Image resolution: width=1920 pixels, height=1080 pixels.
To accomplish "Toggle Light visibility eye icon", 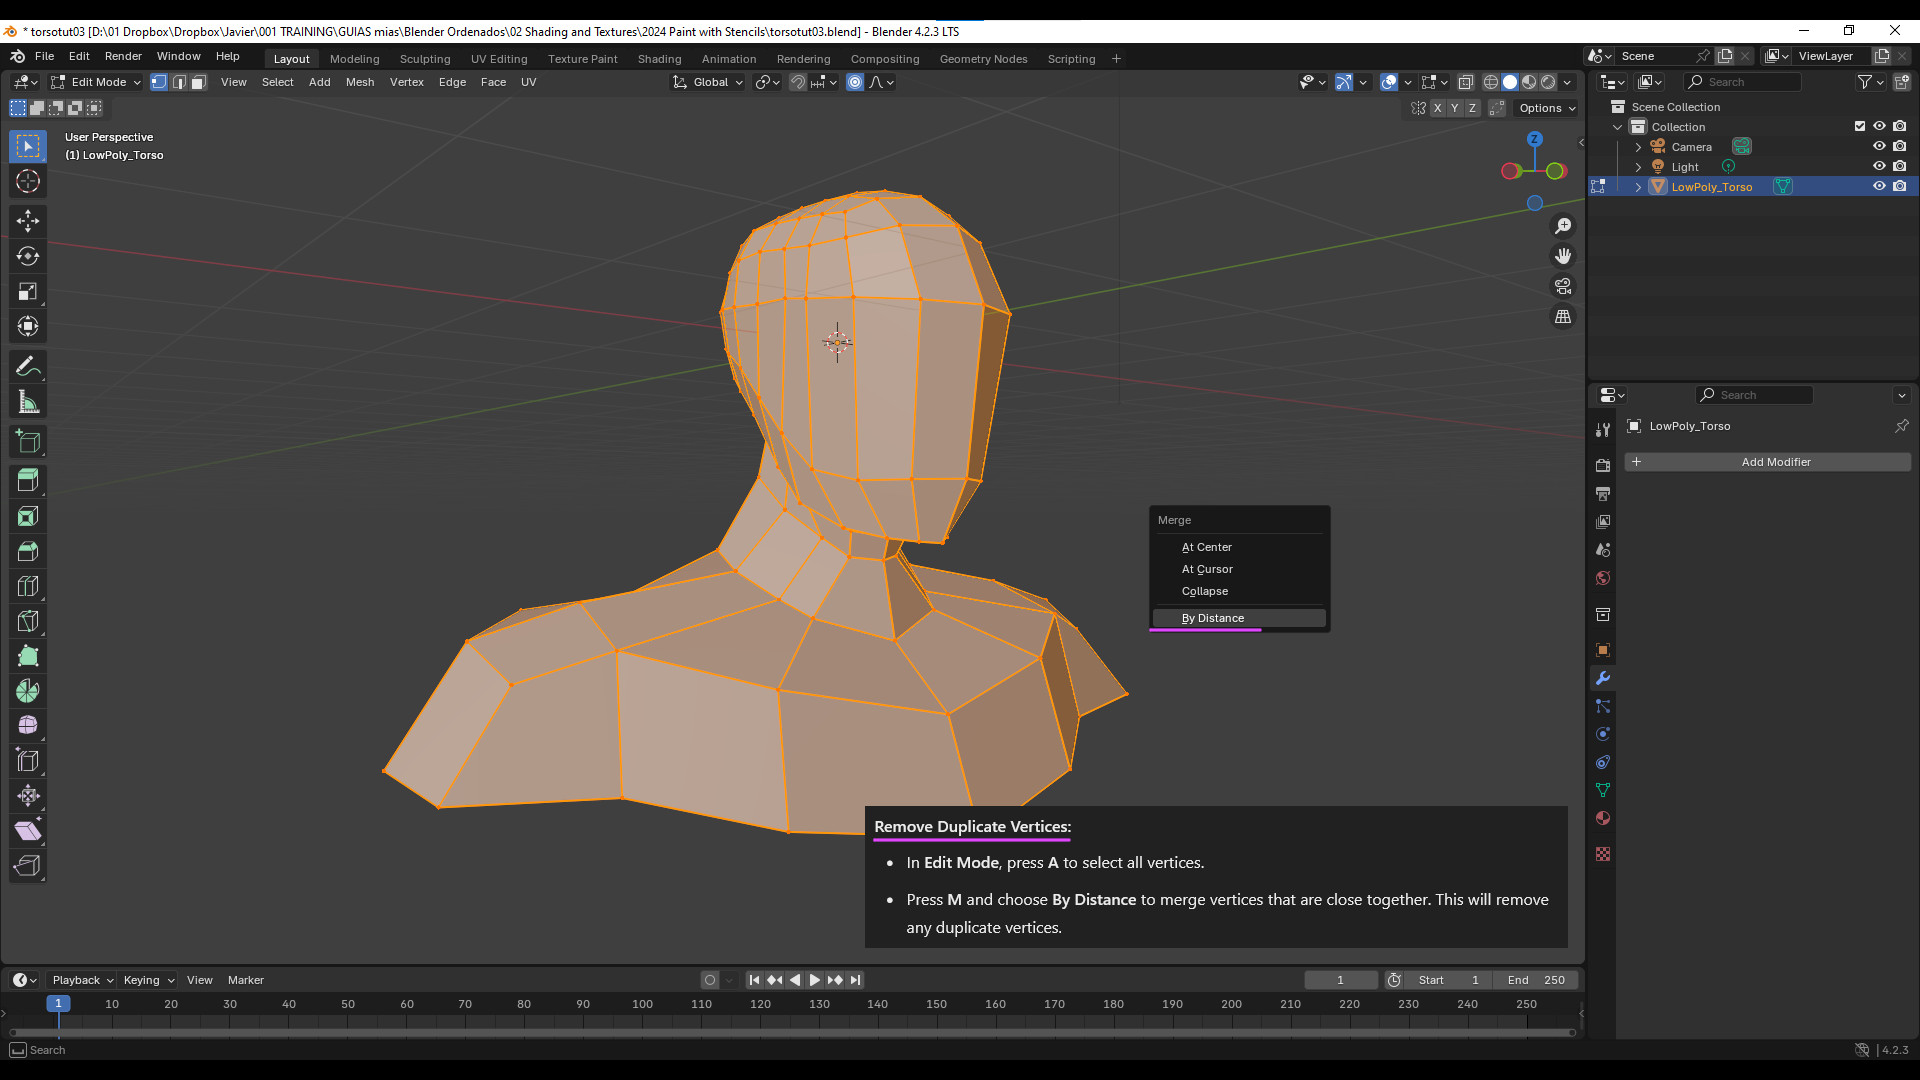I will click(x=1879, y=166).
